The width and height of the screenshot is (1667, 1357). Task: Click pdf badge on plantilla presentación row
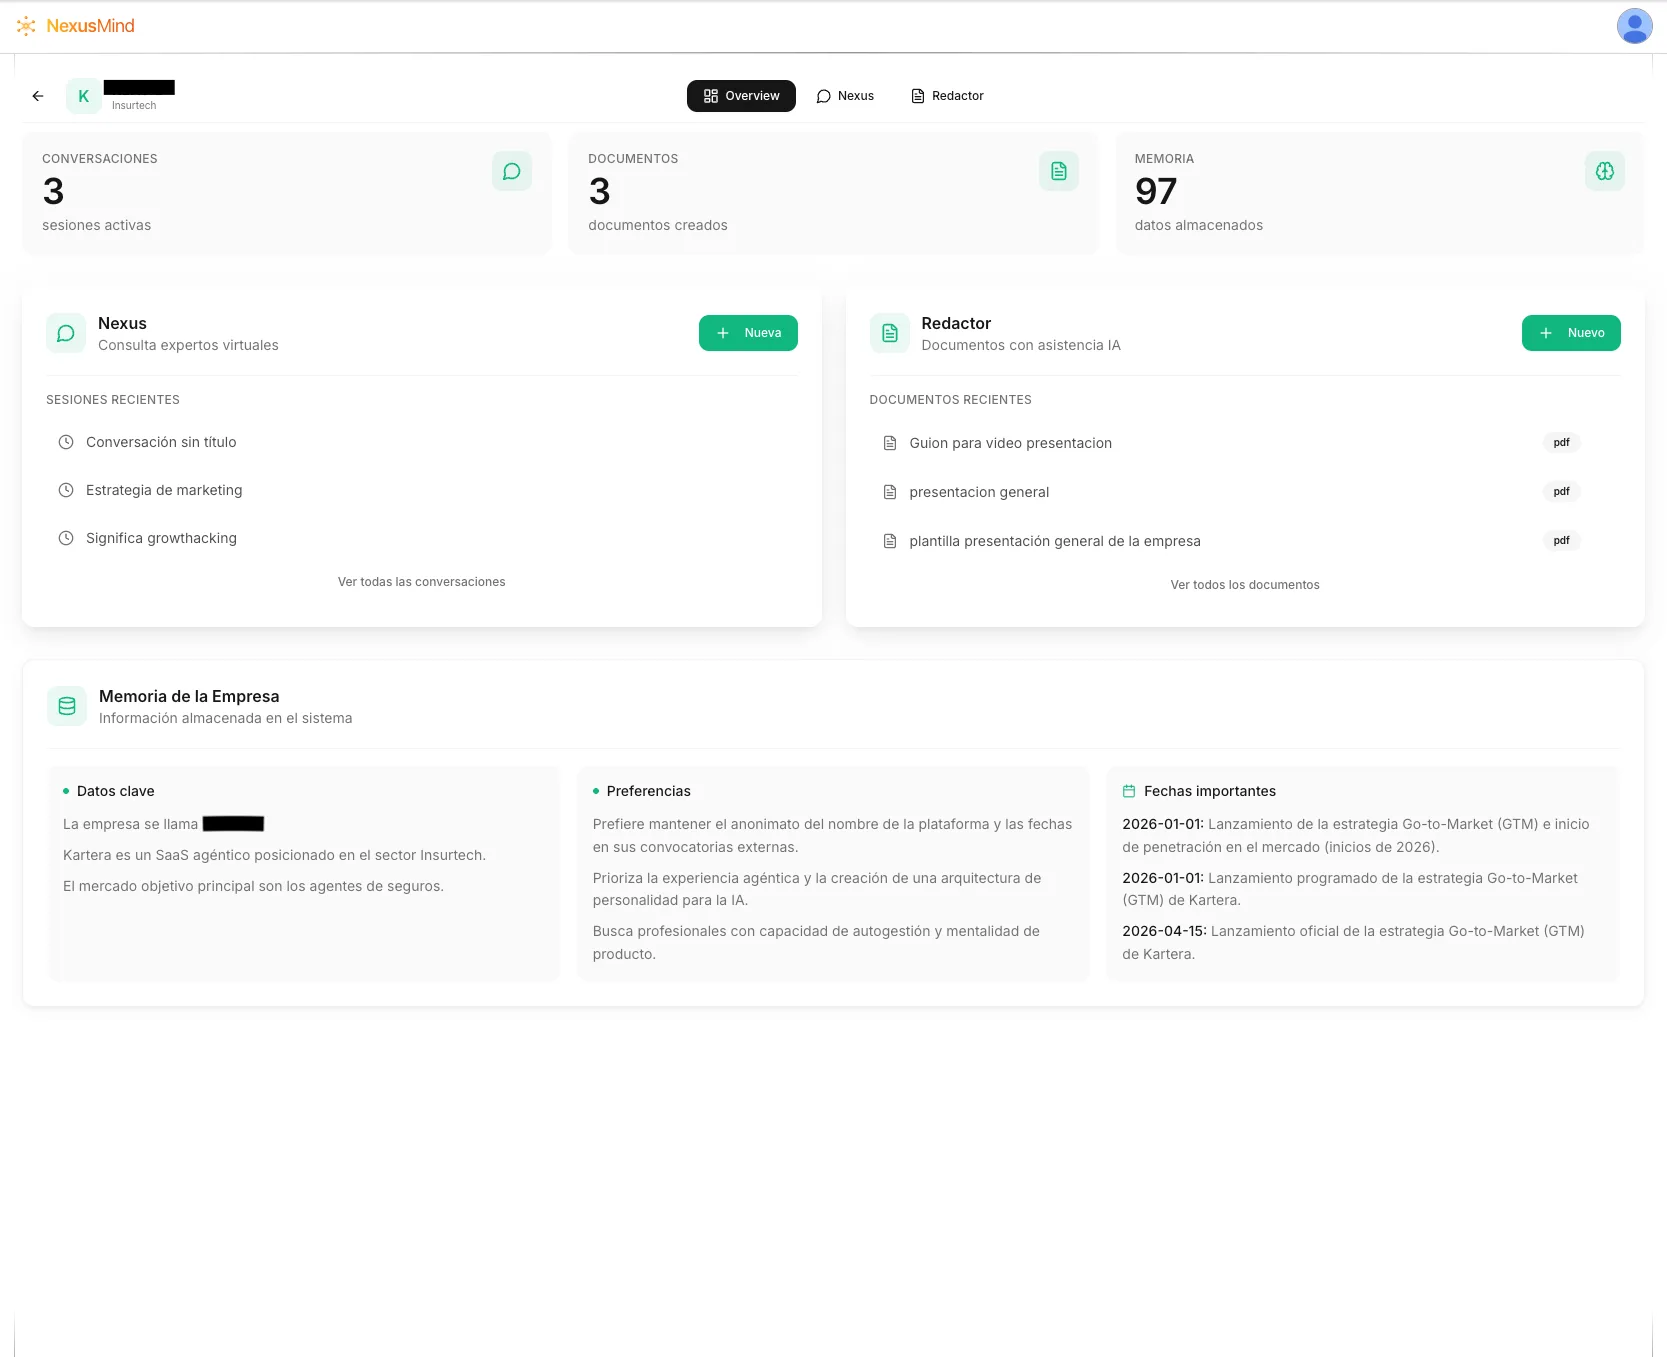pos(1561,540)
